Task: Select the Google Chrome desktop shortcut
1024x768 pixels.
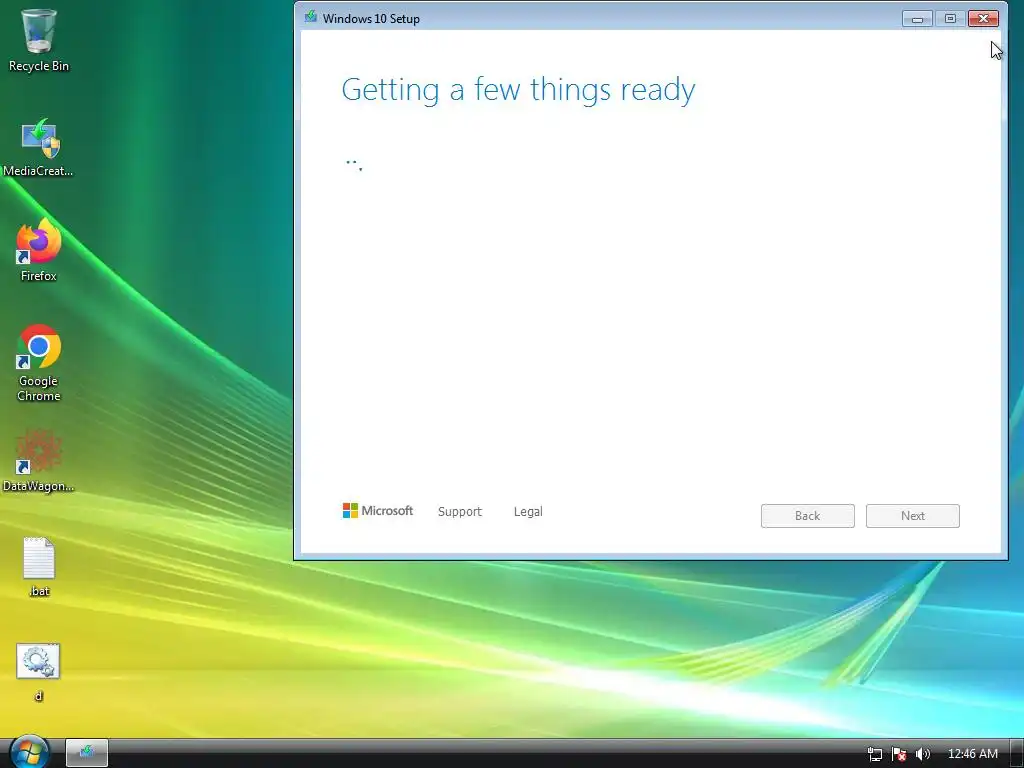Action: pos(39,364)
